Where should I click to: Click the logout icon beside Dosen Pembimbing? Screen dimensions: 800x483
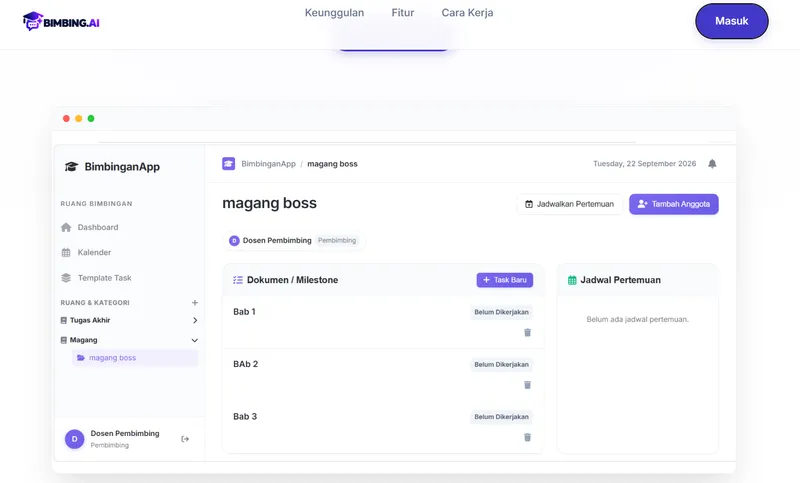pos(185,439)
